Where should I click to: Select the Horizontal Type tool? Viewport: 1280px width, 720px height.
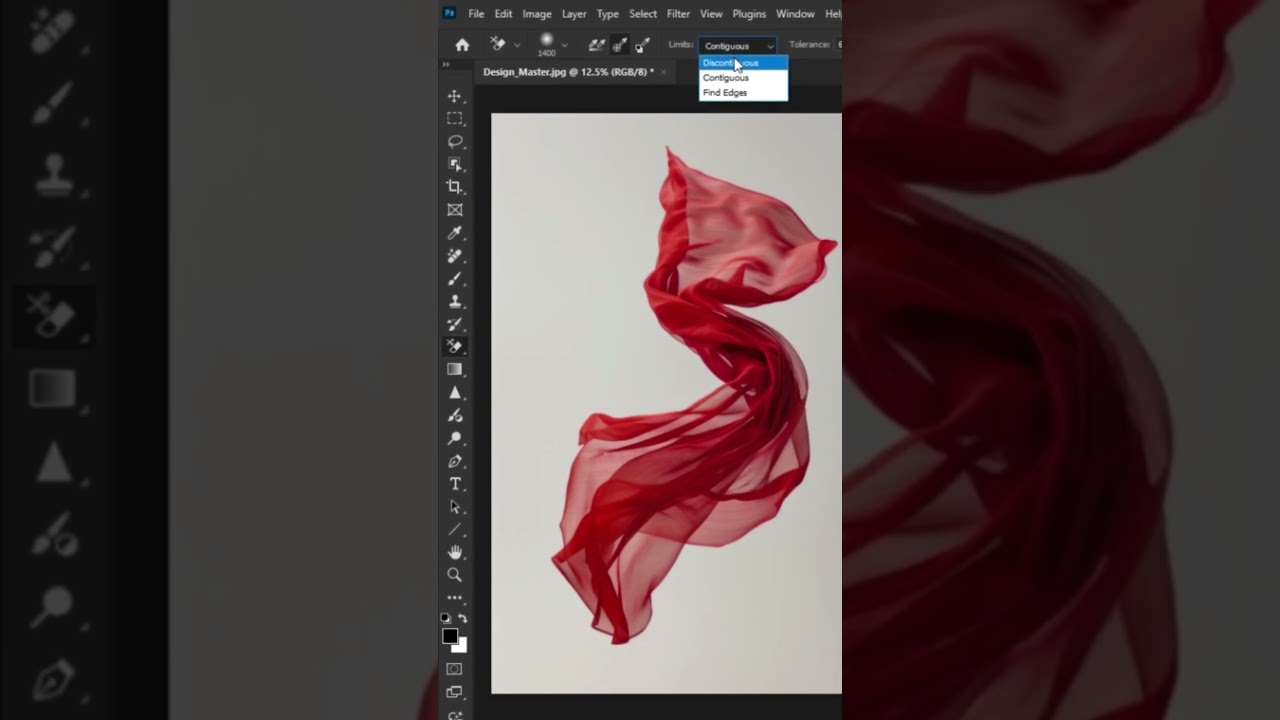(455, 484)
